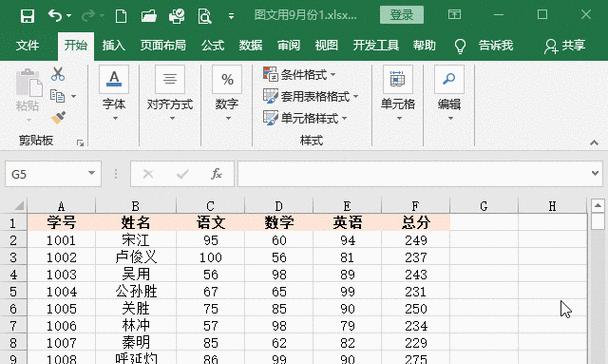Select column C header
Image resolution: width=608 pixels, height=364 pixels.
[210, 206]
